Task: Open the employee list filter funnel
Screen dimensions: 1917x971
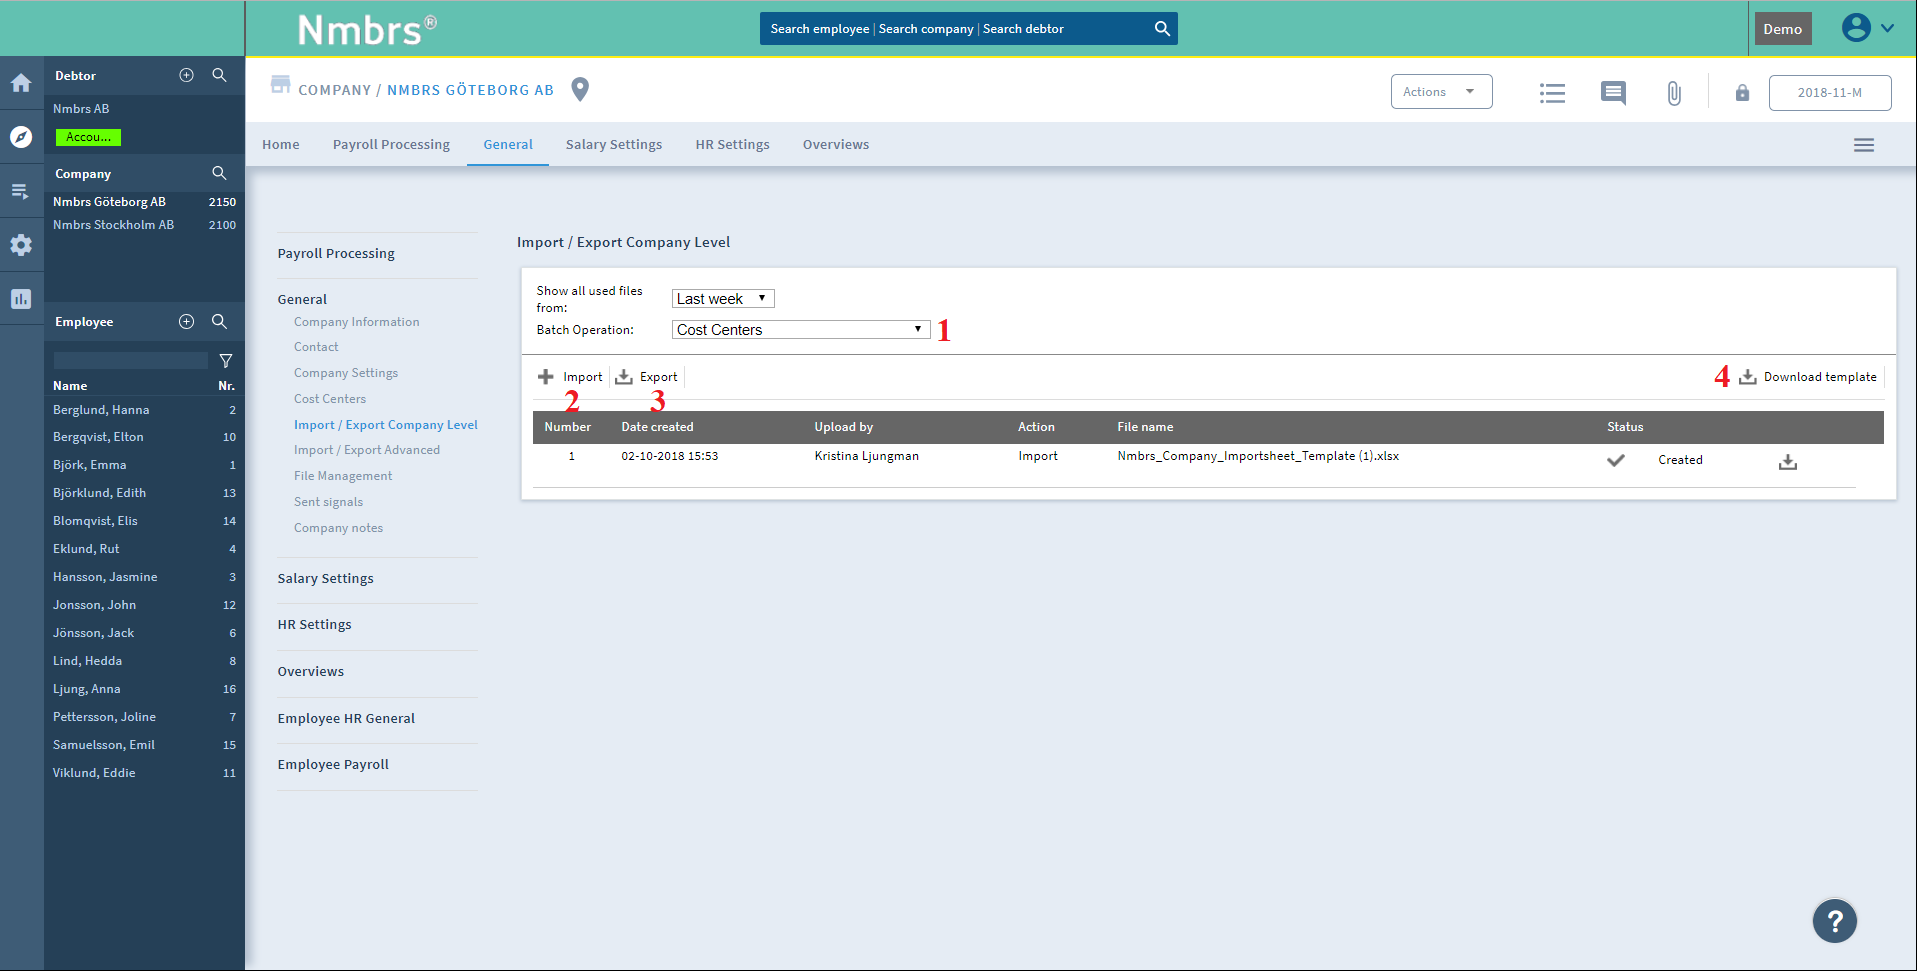Action: 226,360
